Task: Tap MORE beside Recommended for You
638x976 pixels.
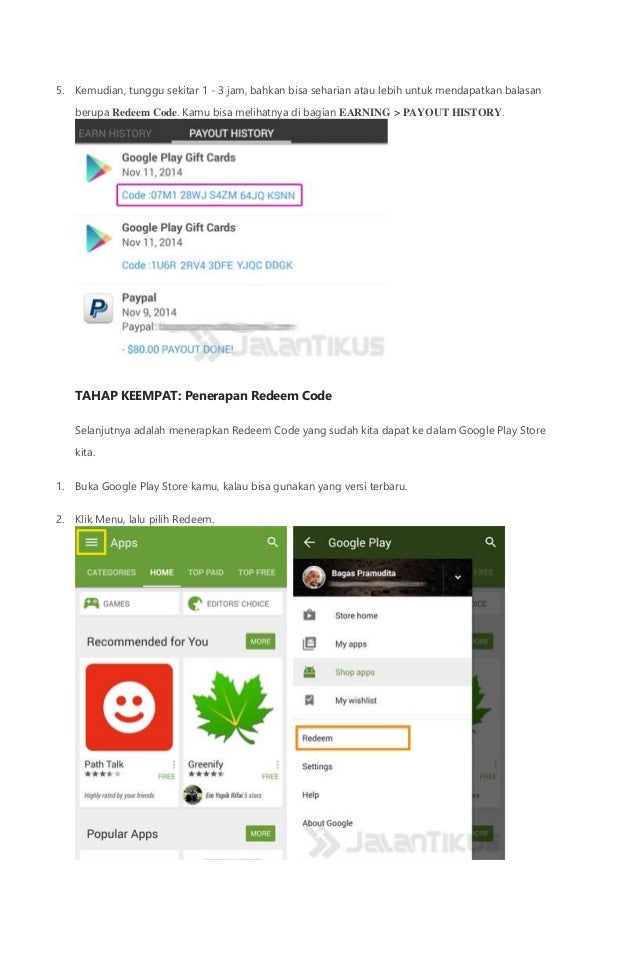Action: coord(260,641)
